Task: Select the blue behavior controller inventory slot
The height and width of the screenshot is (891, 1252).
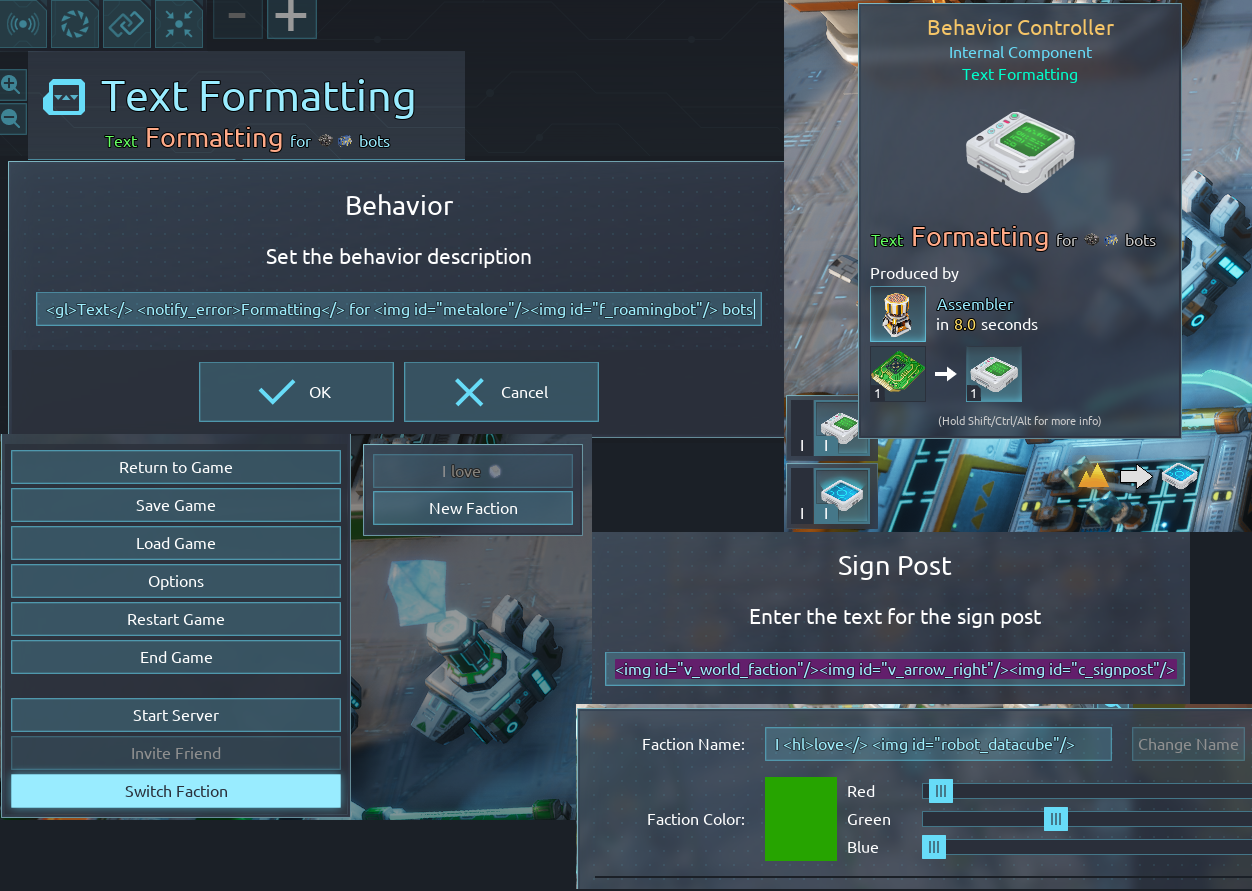Action: pos(832,494)
